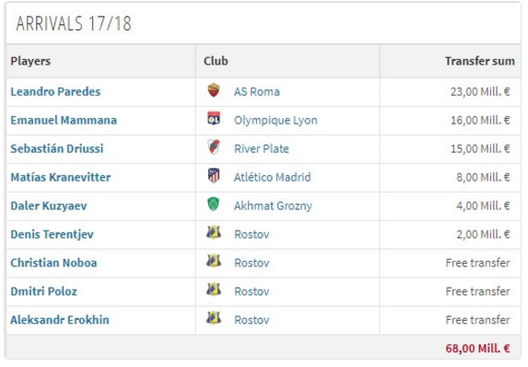Click the River Plate crest icon
The image size is (528, 367).
coord(213,147)
